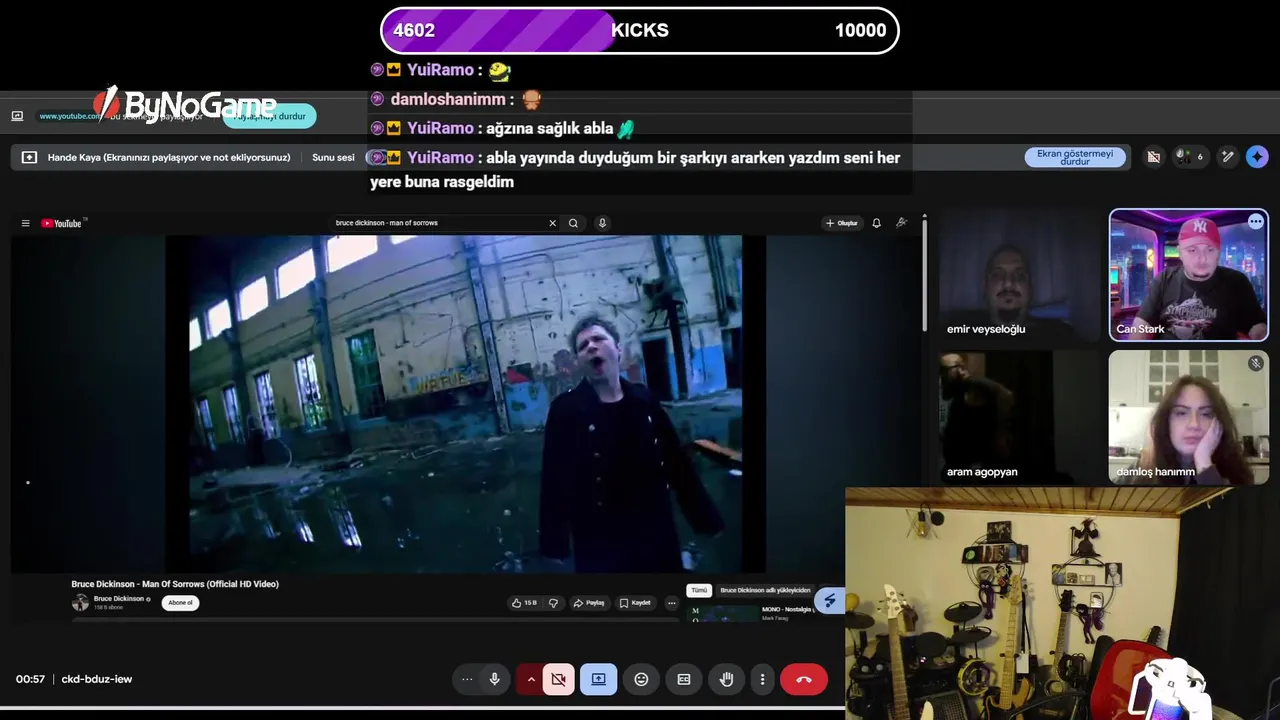The width and height of the screenshot is (1280, 720).
Task: Toggle the present screen button in Meet
Action: click(599, 679)
